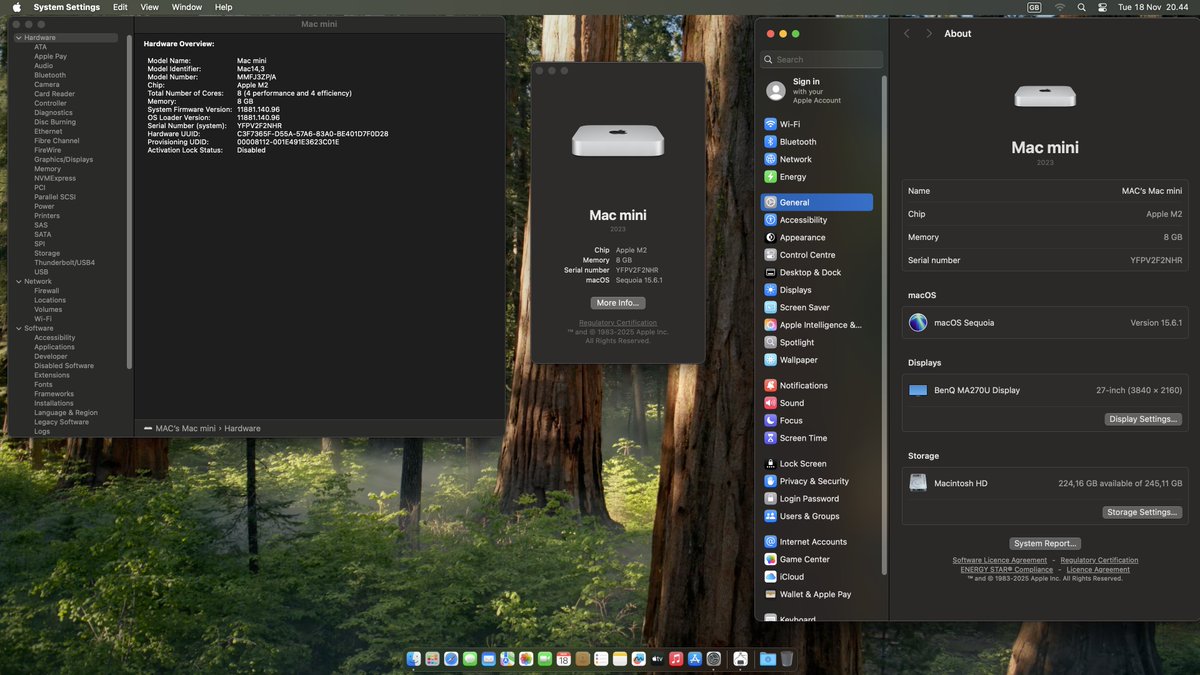The image size is (1200, 675).
Task: Open Control Centre in menu bar
Action: tap(1103, 7)
